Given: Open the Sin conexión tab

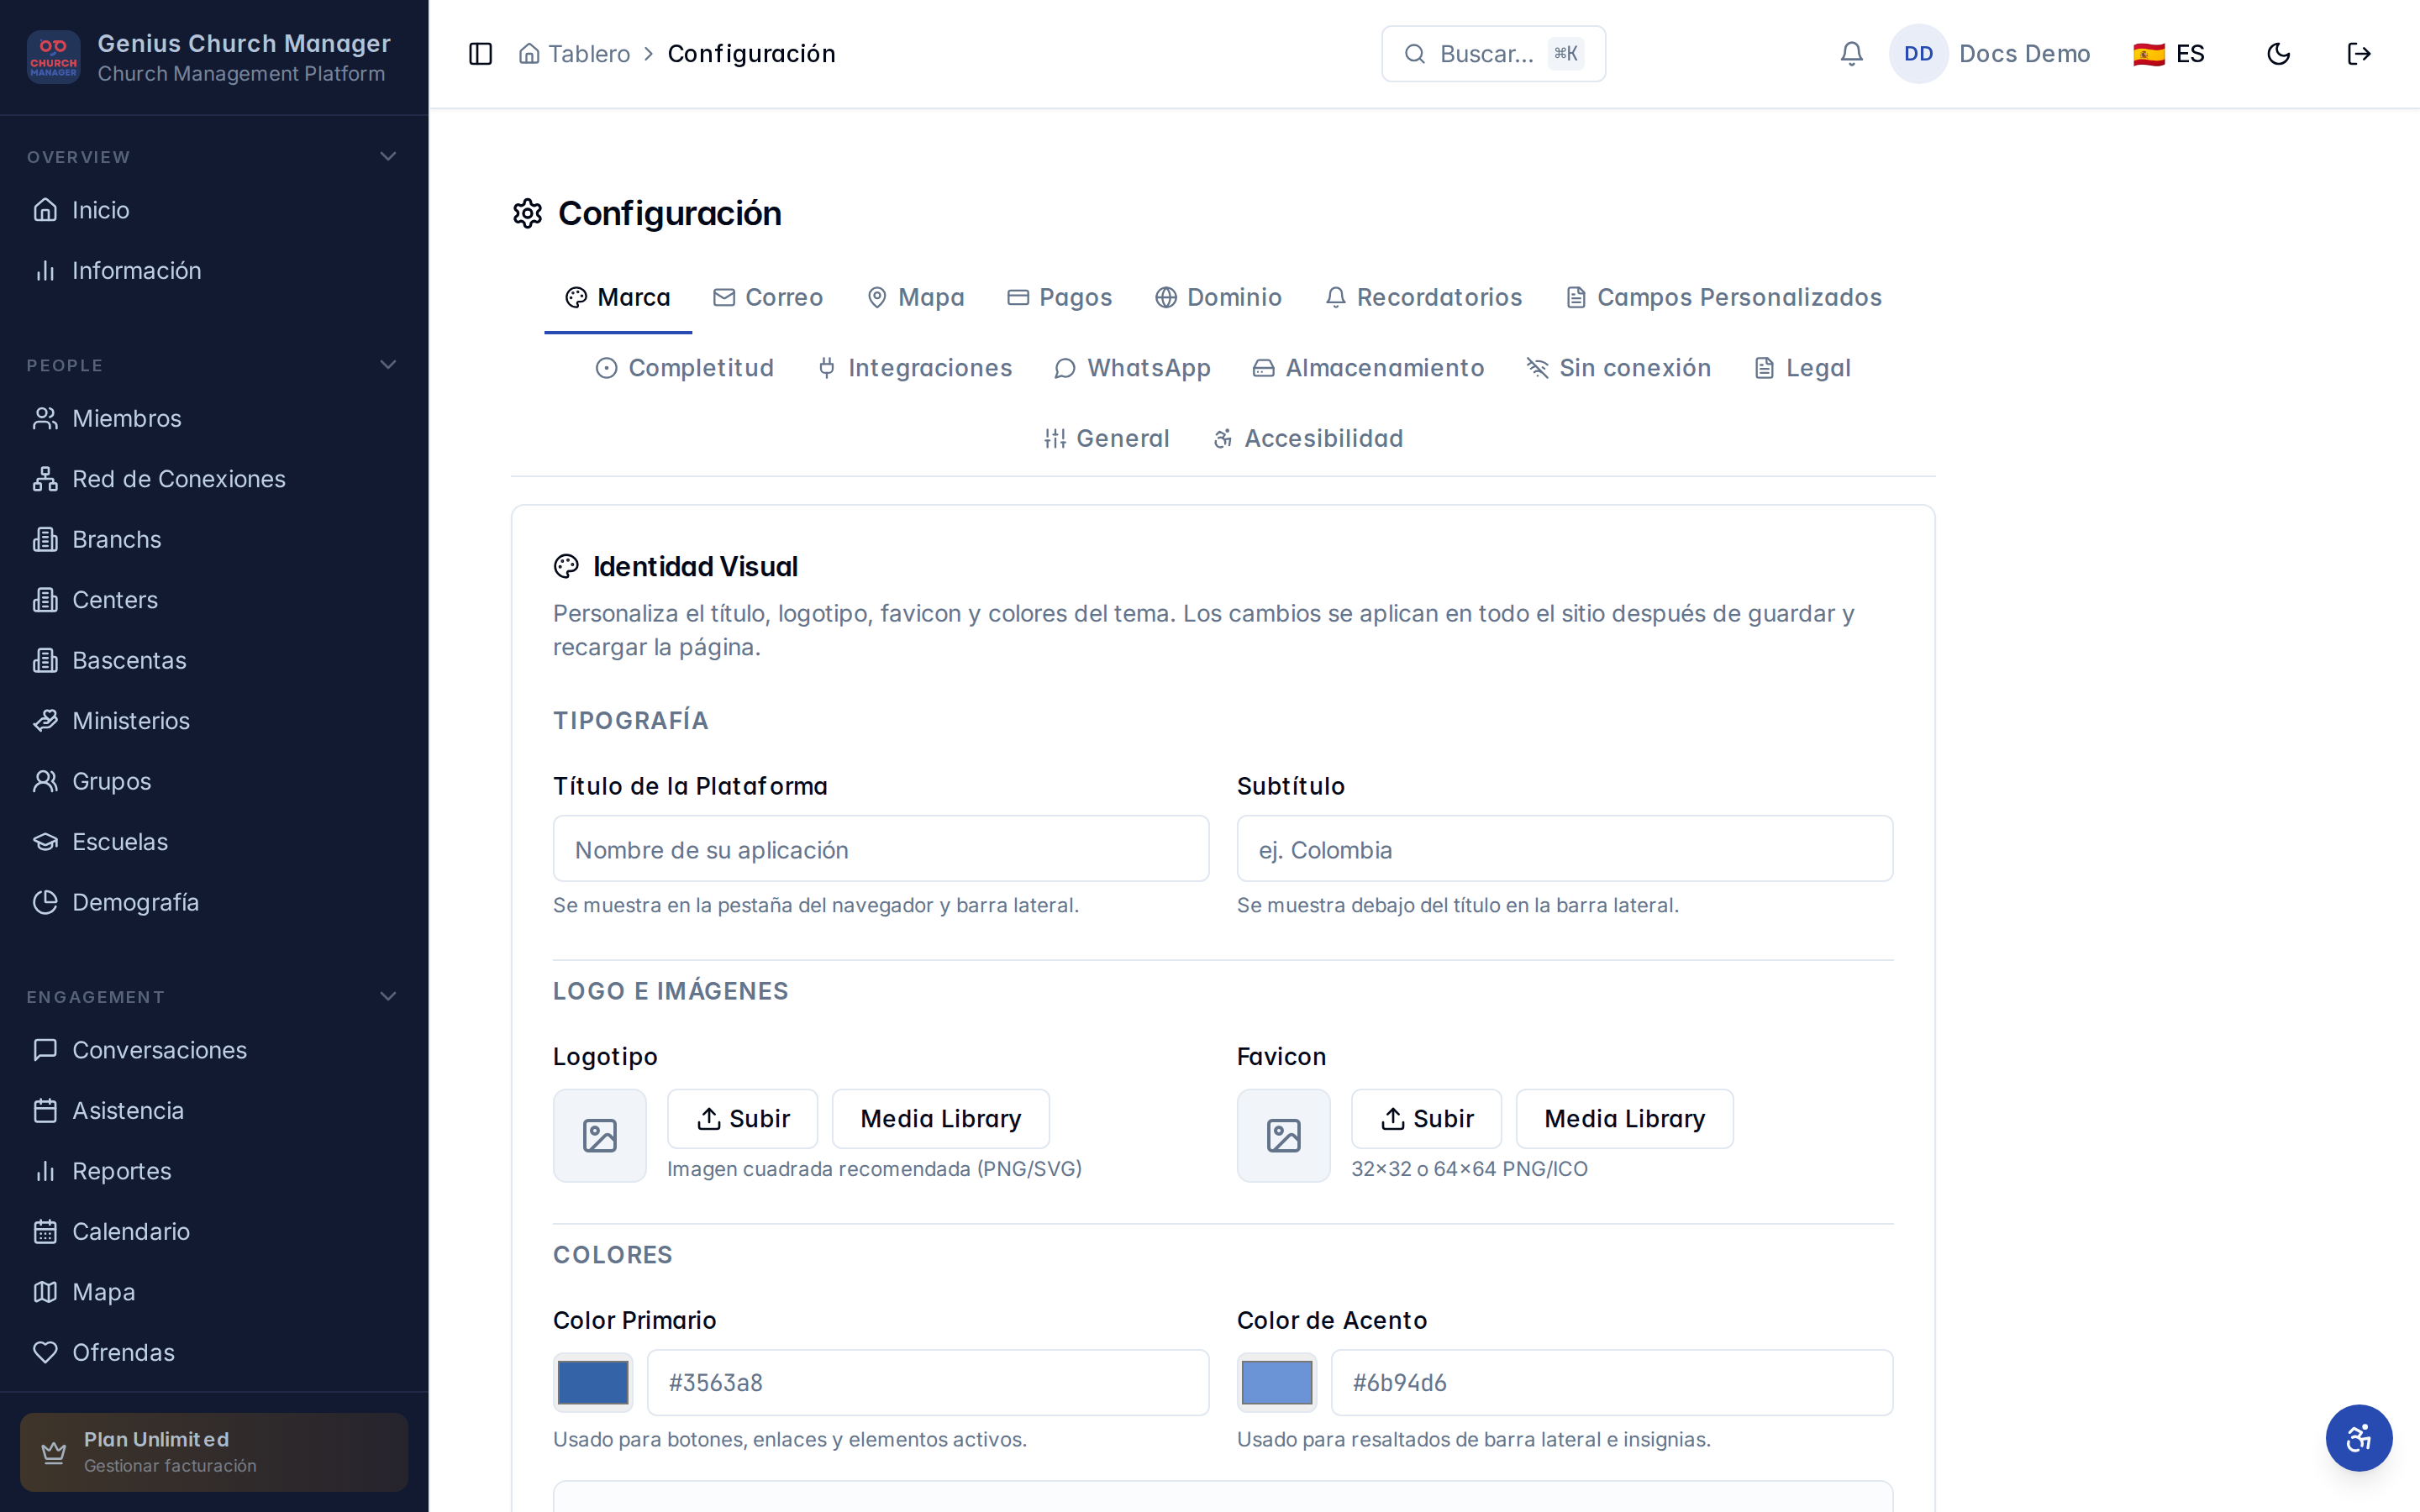Looking at the screenshot, I should [x=1618, y=368].
